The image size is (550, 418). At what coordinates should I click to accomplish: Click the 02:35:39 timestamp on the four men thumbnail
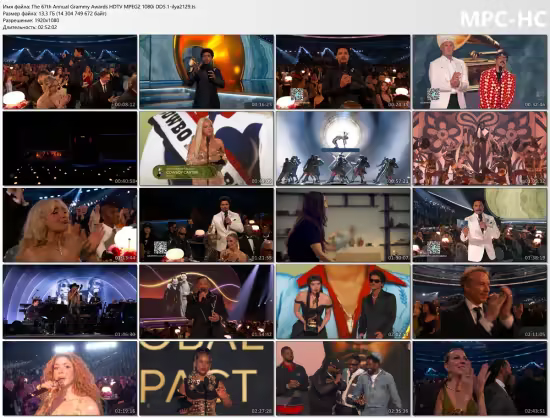pyautogui.click(x=398, y=411)
